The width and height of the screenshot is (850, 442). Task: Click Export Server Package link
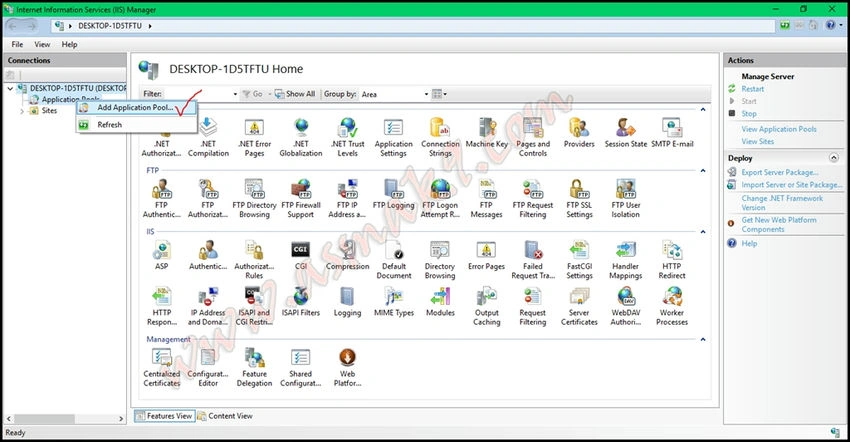pyautogui.click(x=780, y=172)
